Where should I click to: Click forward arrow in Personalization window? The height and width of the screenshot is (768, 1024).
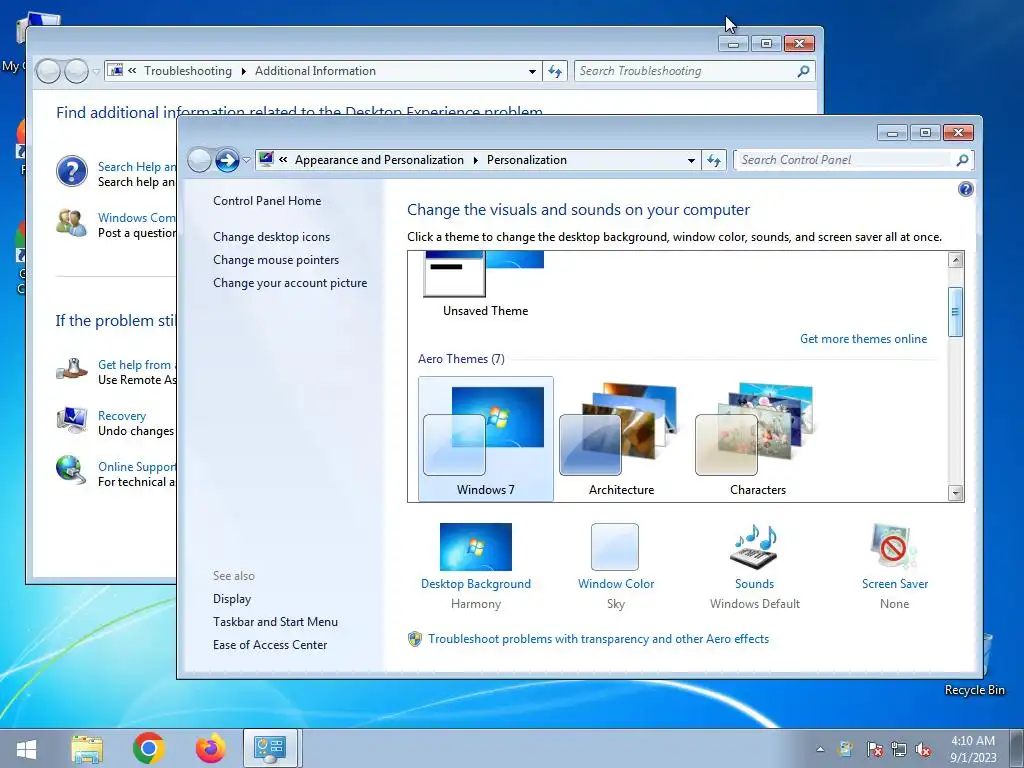pyautogui.click(x=227, y=160)
